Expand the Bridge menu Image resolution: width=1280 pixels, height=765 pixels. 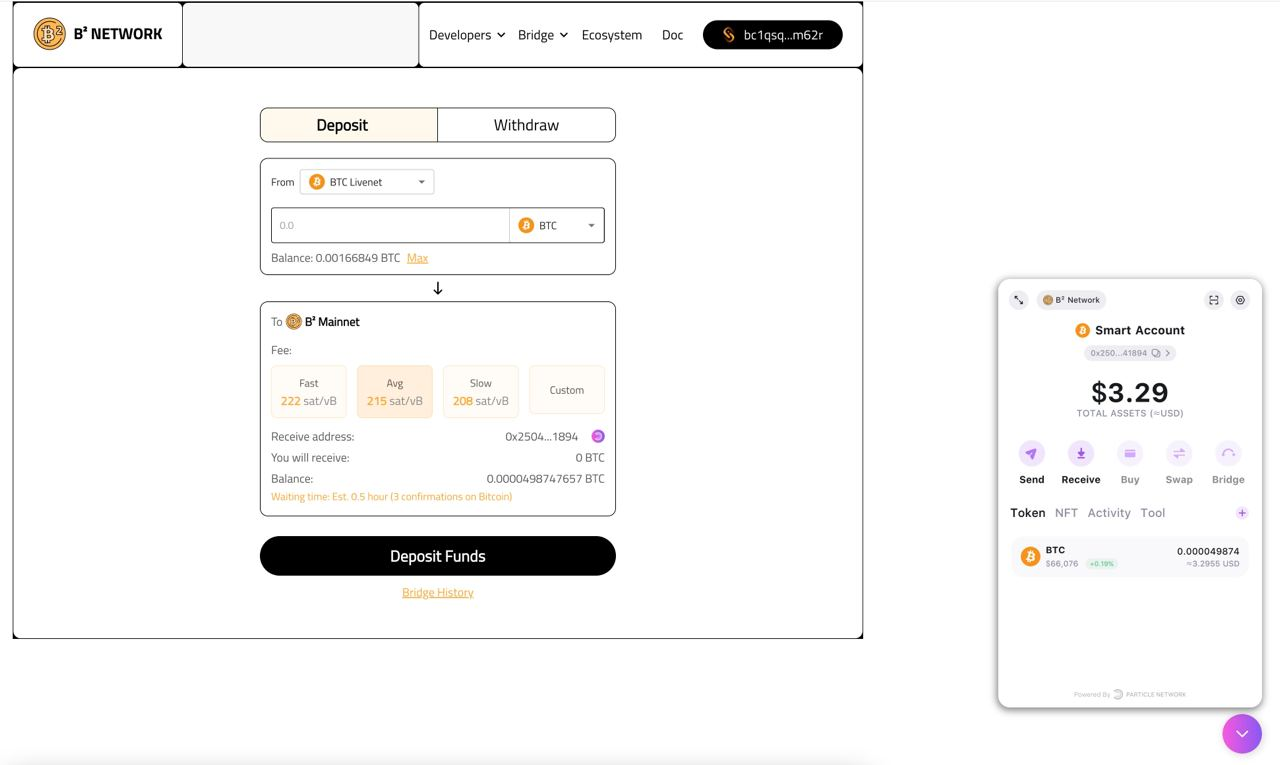[543, 35]
